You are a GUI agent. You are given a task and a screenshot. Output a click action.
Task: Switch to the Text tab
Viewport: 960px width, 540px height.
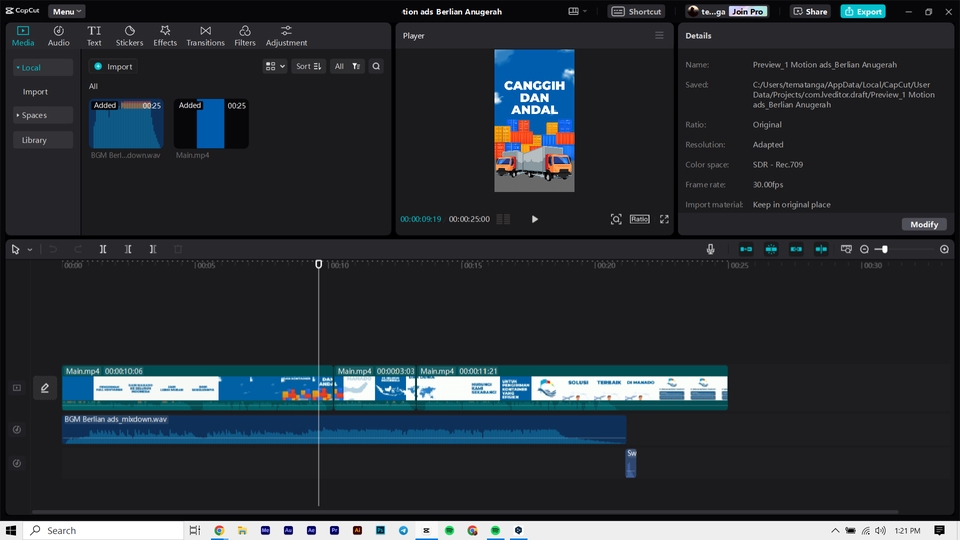(x=94, y=36)
